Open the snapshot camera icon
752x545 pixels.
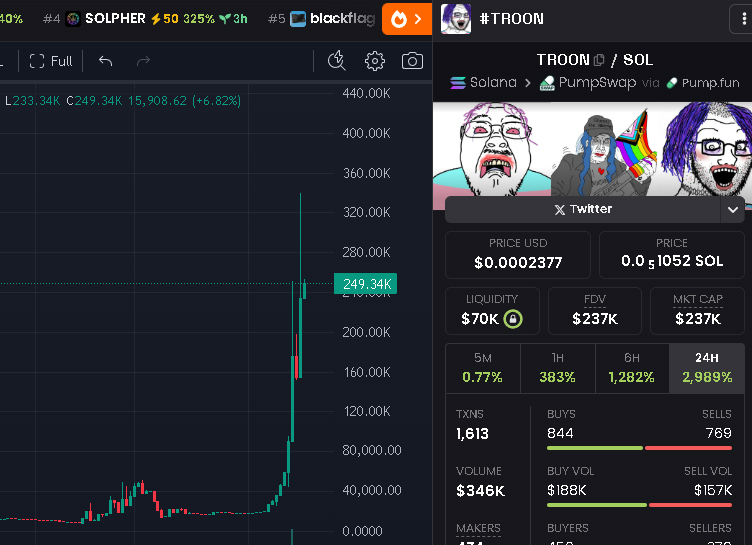(x=412, y=61)
